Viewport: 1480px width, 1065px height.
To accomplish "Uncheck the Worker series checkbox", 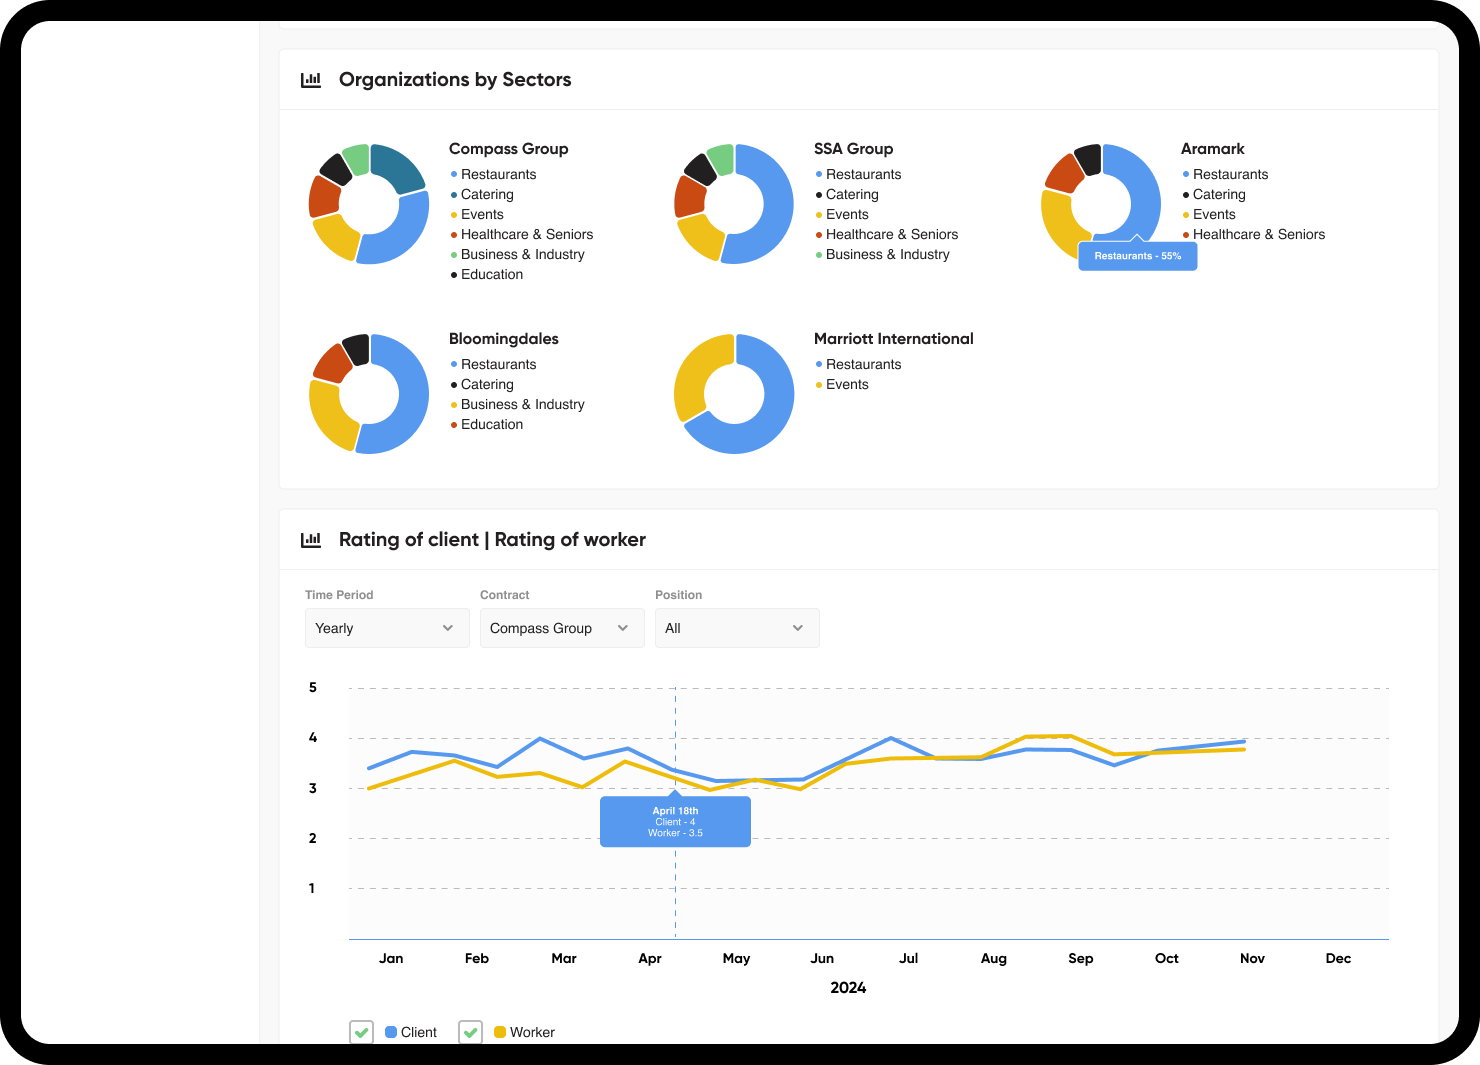I will [x=471, y=1032].
